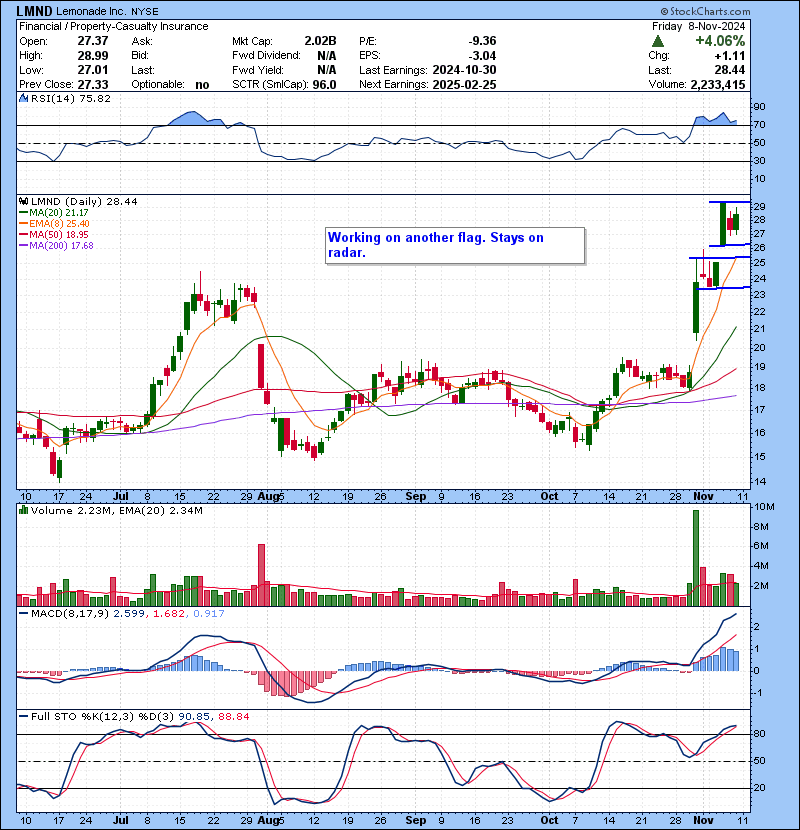Click the Next Earnings date 2025-02-25

click(x=464, y=85)
